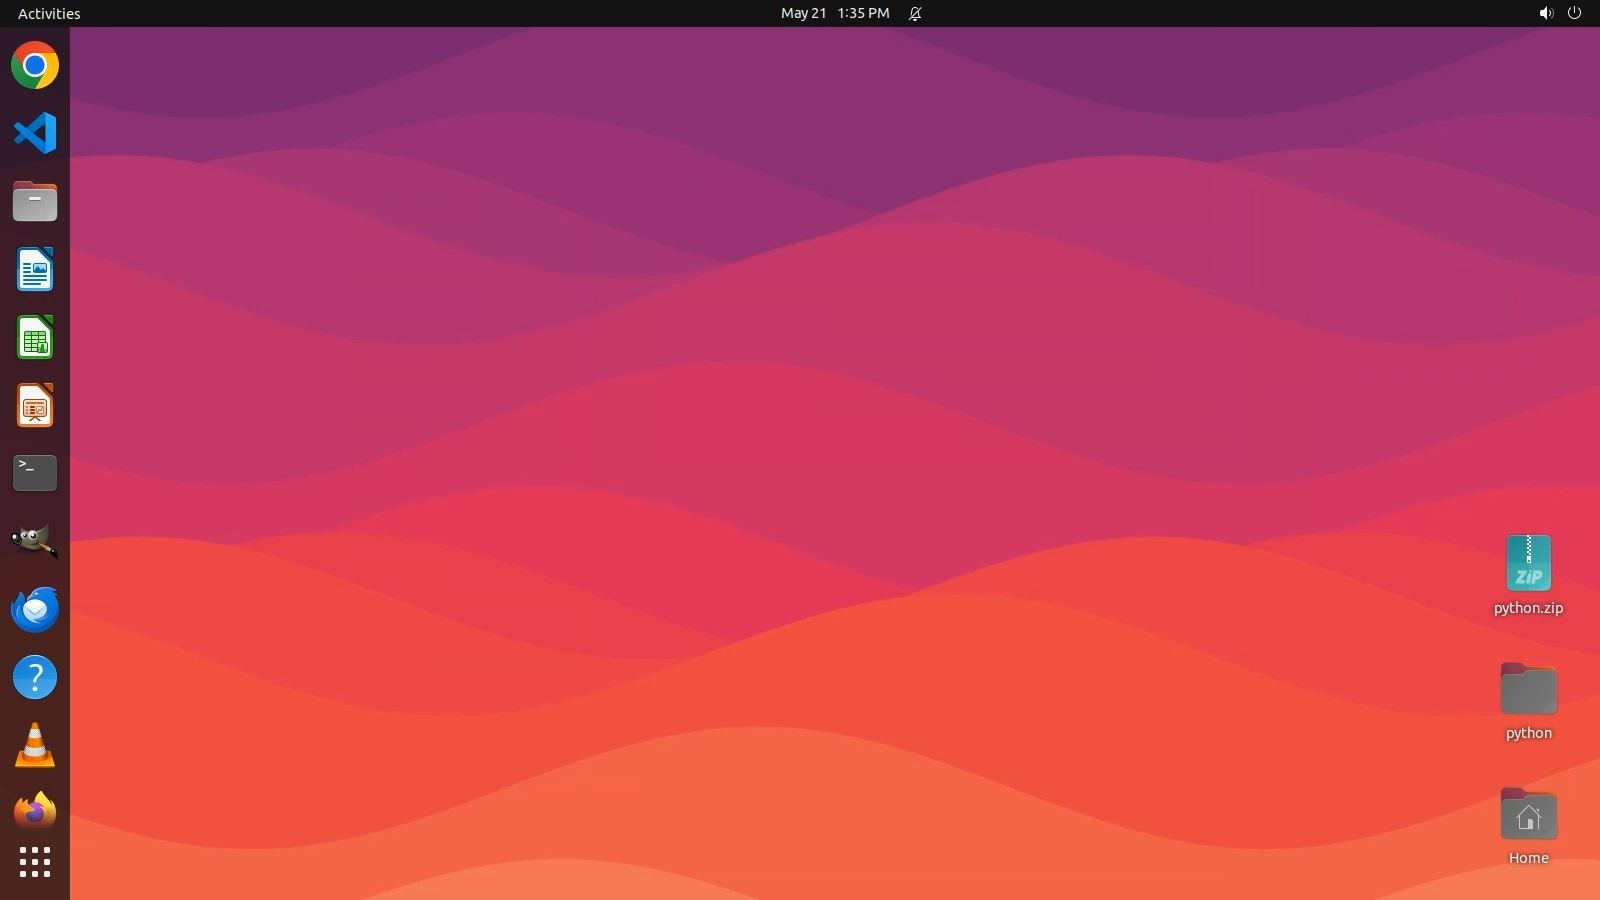Open the clock and calendar menu

(834, 13)
